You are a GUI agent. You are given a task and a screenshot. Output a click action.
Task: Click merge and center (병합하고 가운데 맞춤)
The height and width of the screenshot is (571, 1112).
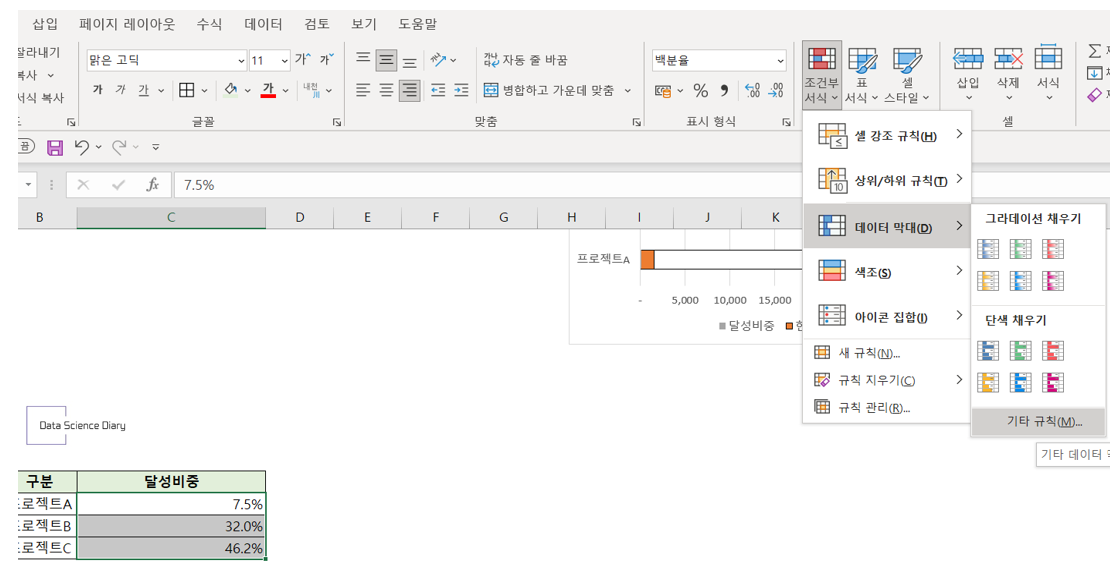550,90
